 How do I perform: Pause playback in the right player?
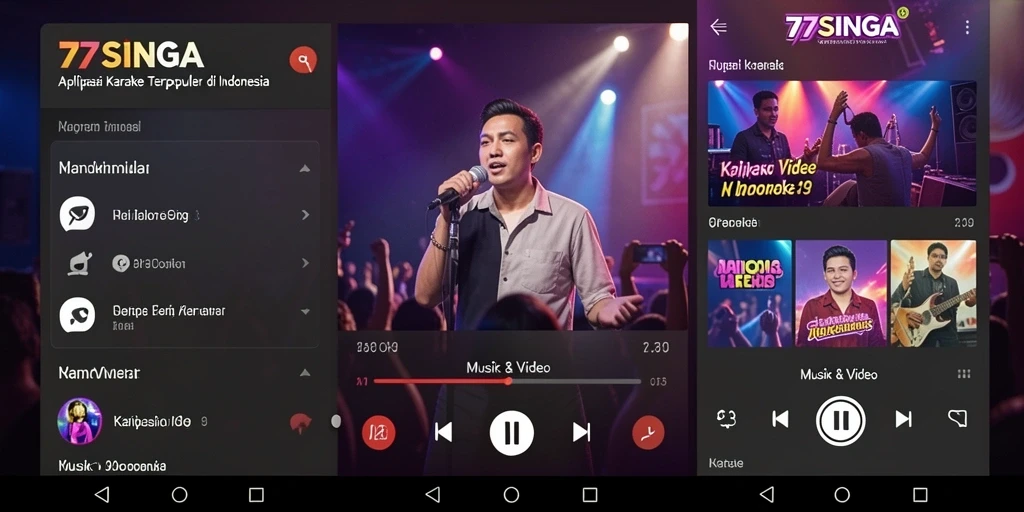click(x=840, y=421)
